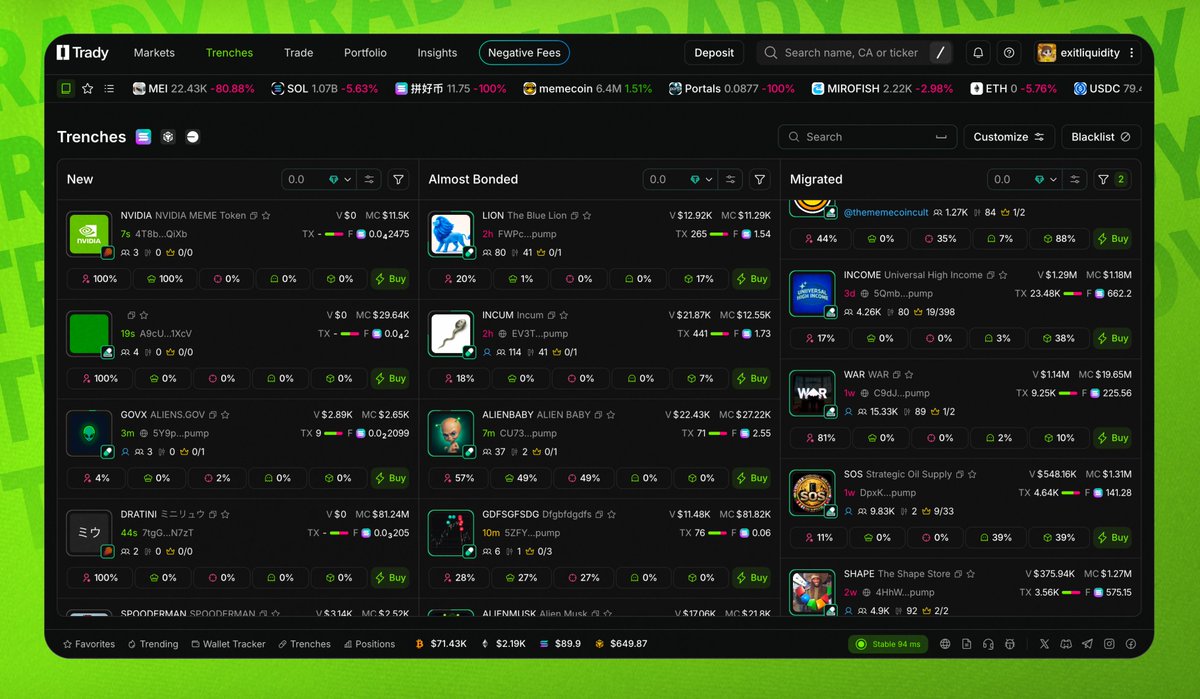Expand quick-buy currency dropdown in Migrated
This screenshot has width=1200, height=699.
1044,179
